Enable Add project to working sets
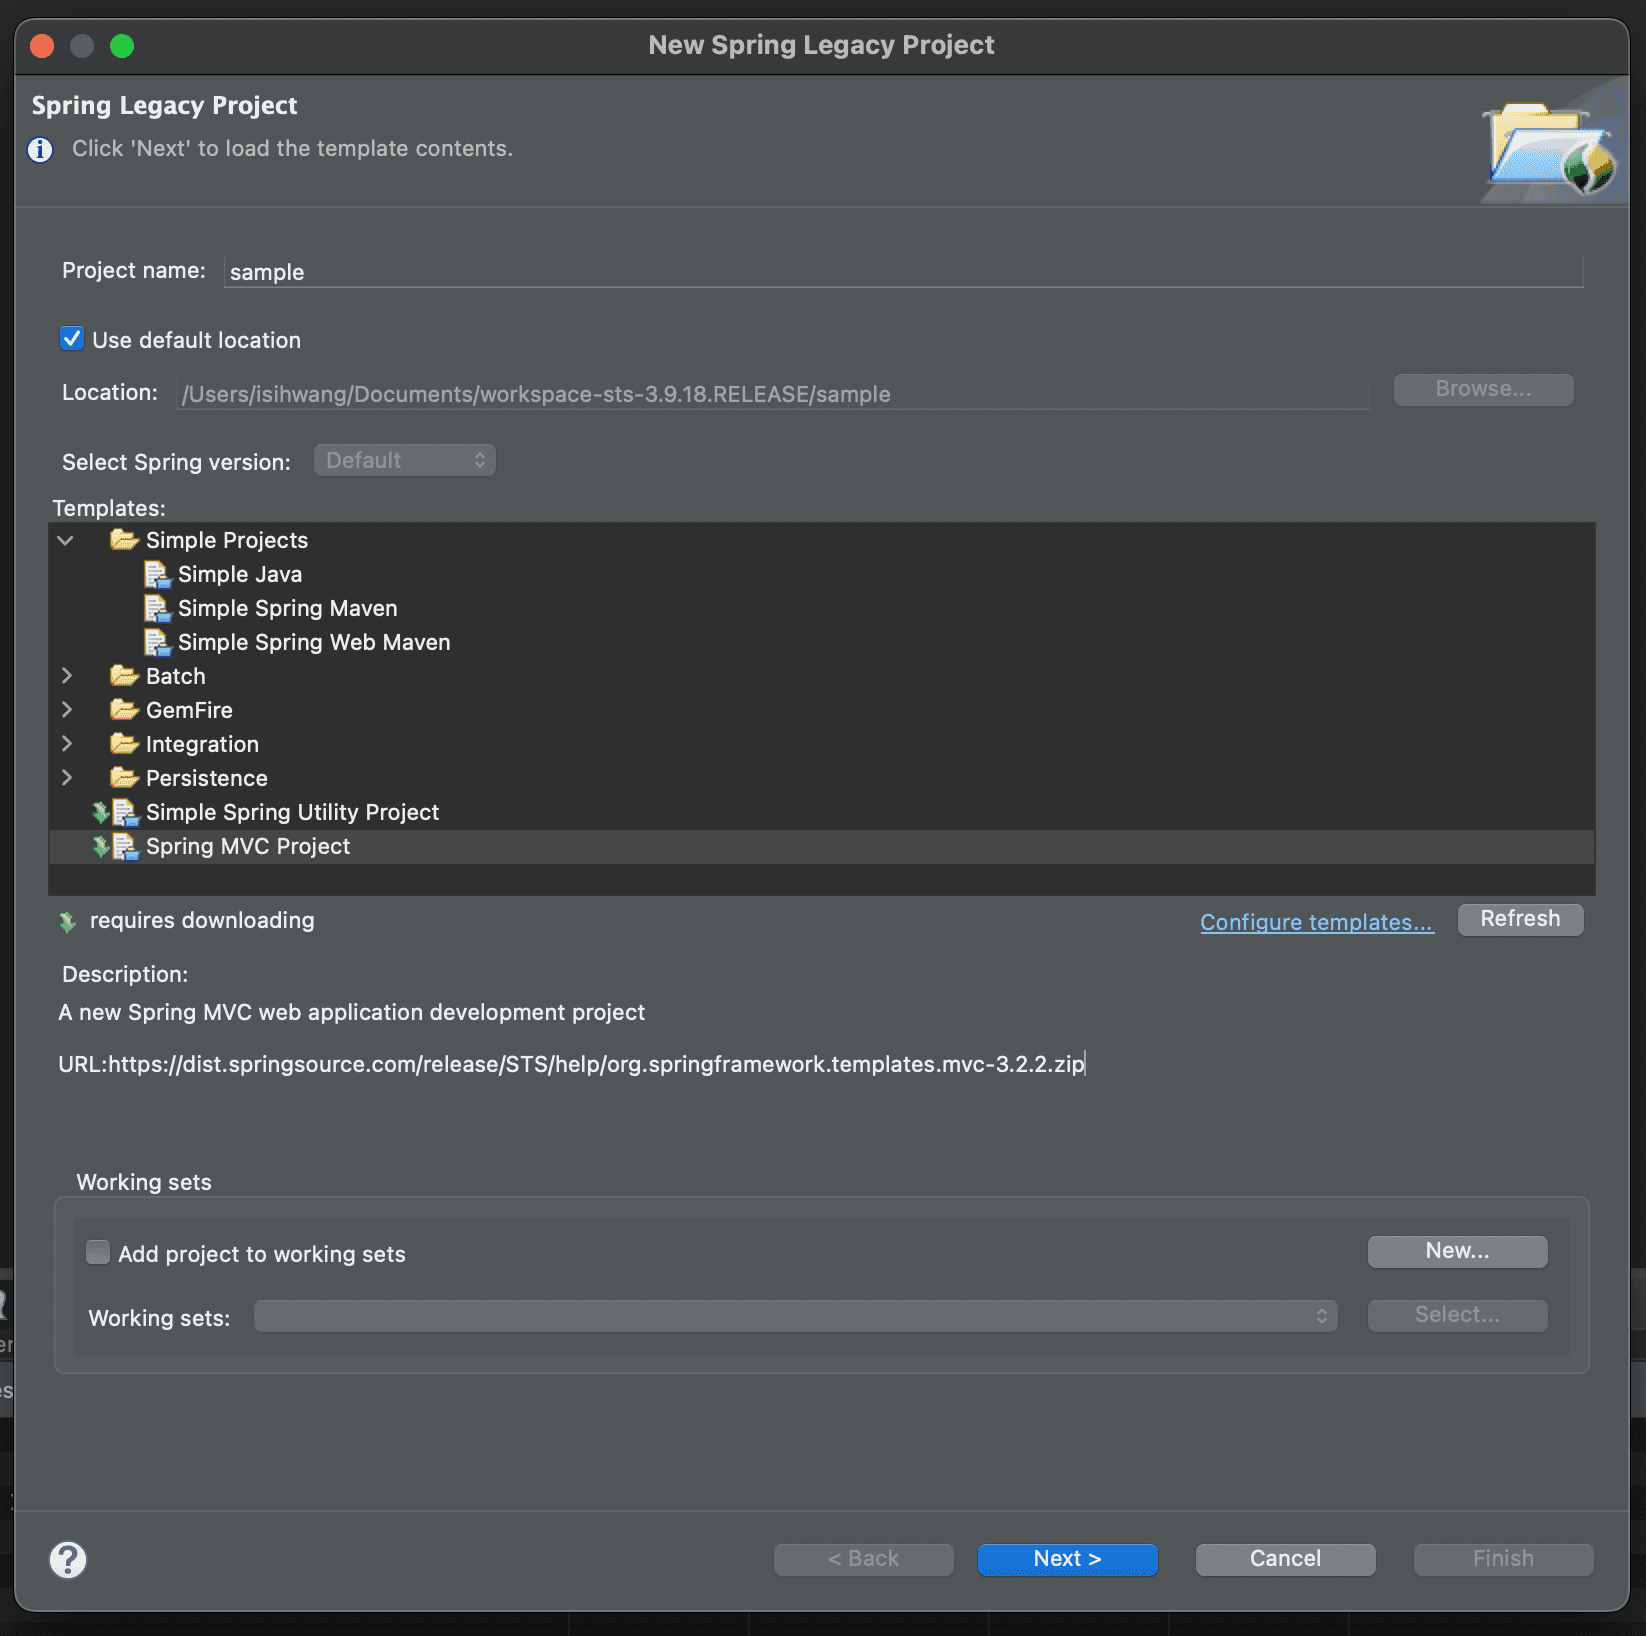Viewport: 1646px width, 1636px height. [x=98, y=1252]
